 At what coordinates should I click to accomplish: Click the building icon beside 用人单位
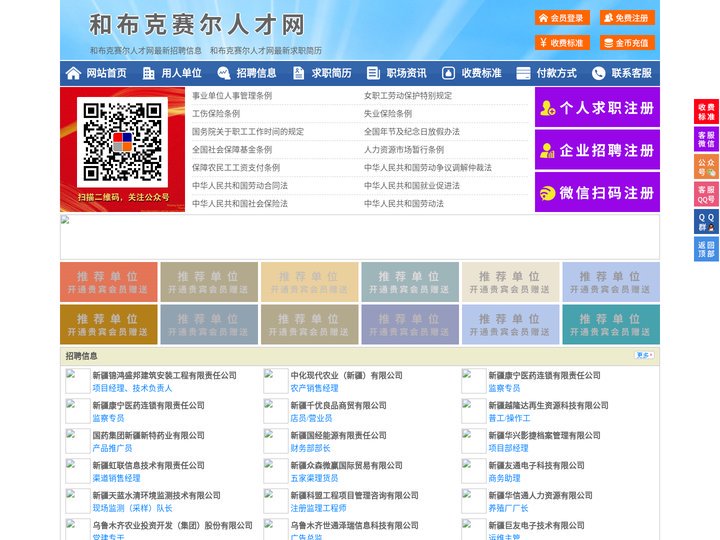[148, 73]
